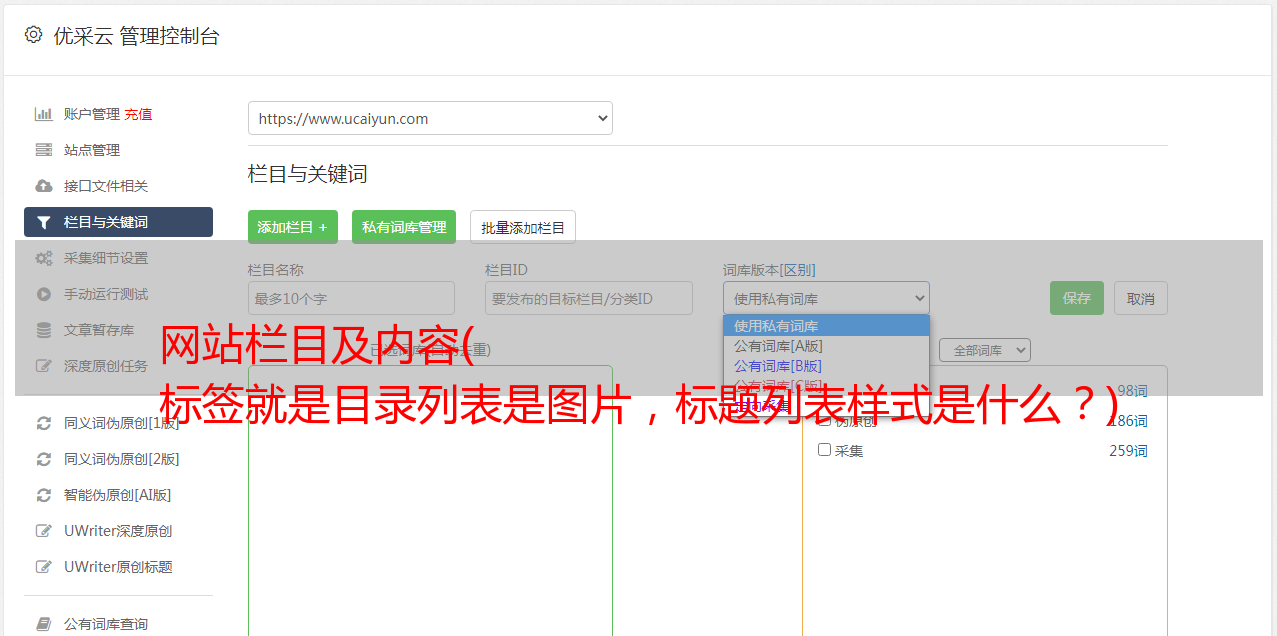Screen dimensions: 1277x636
Task: Open 账户管理 in the sidebar
Action: click(92, 114)
